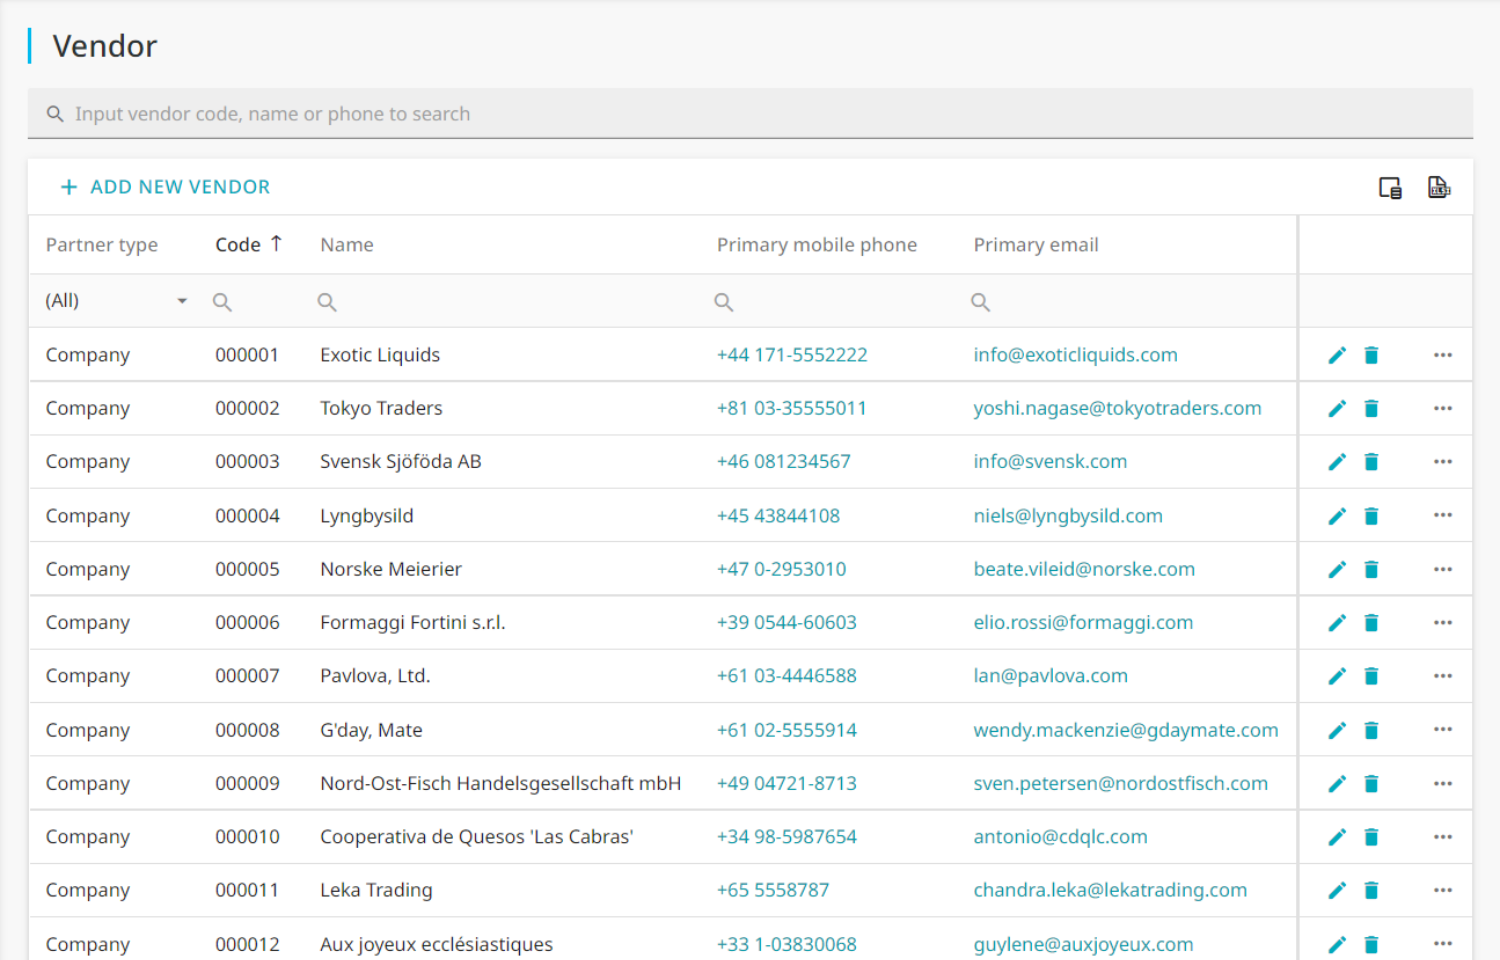Open more options for Tokyo Traders
The height and width of the screenshot is (960, 1500).
[x=1442, y=408]
